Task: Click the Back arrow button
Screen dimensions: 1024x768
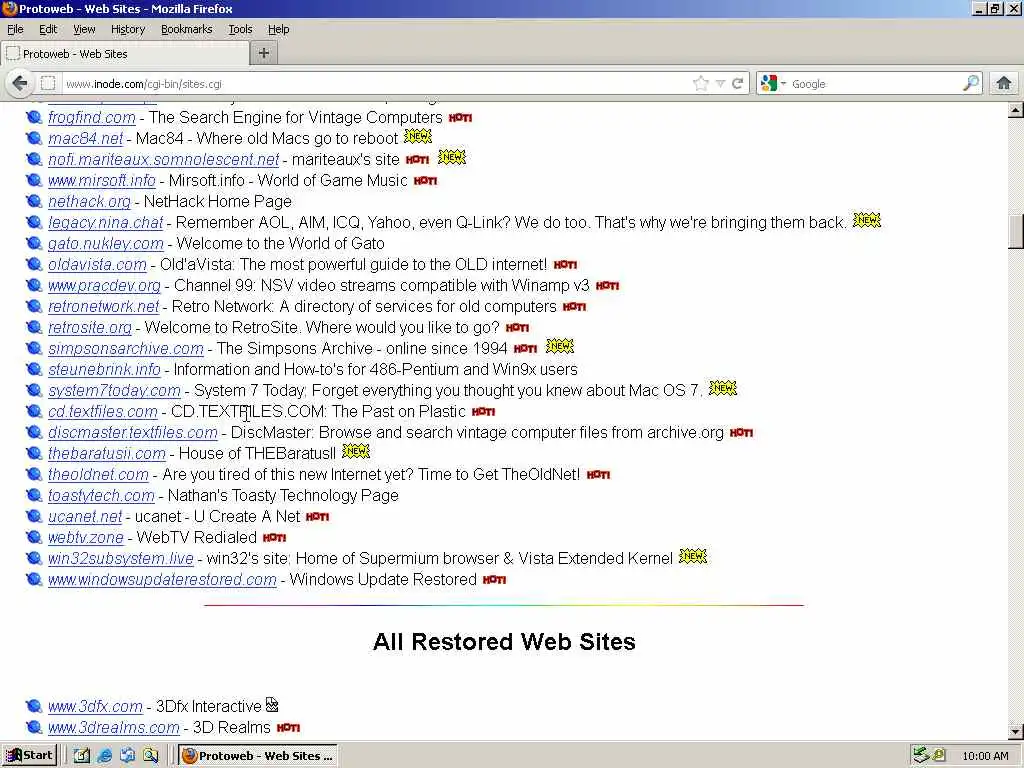Action: [20, 84]
